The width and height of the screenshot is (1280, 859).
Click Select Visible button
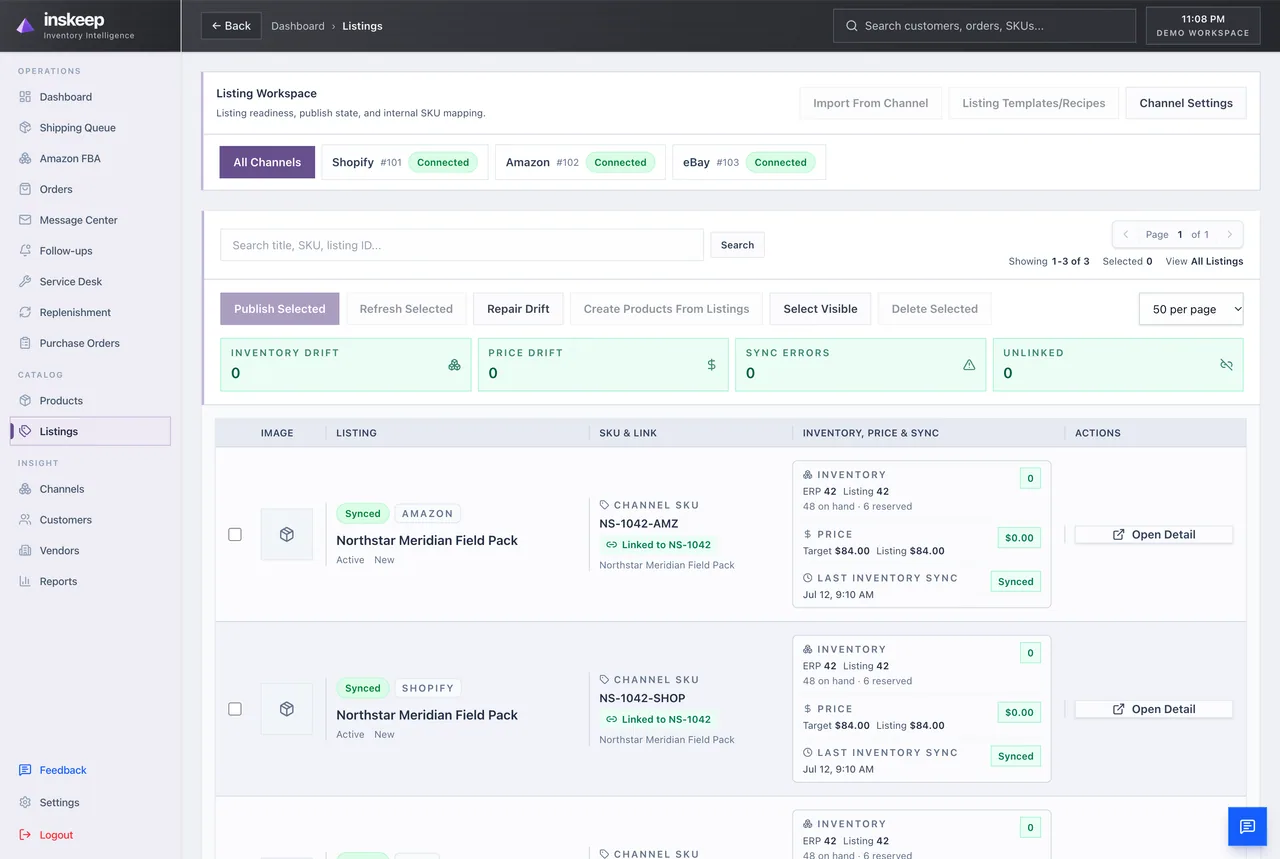pos(820,309)
